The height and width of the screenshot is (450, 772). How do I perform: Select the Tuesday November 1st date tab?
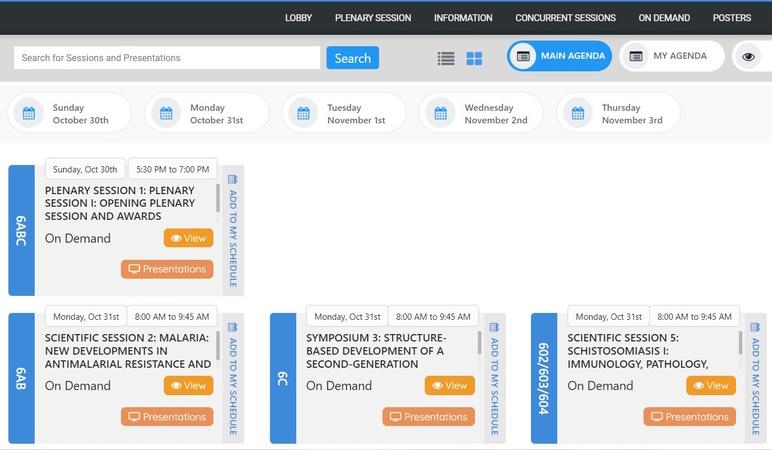(344, 113)
